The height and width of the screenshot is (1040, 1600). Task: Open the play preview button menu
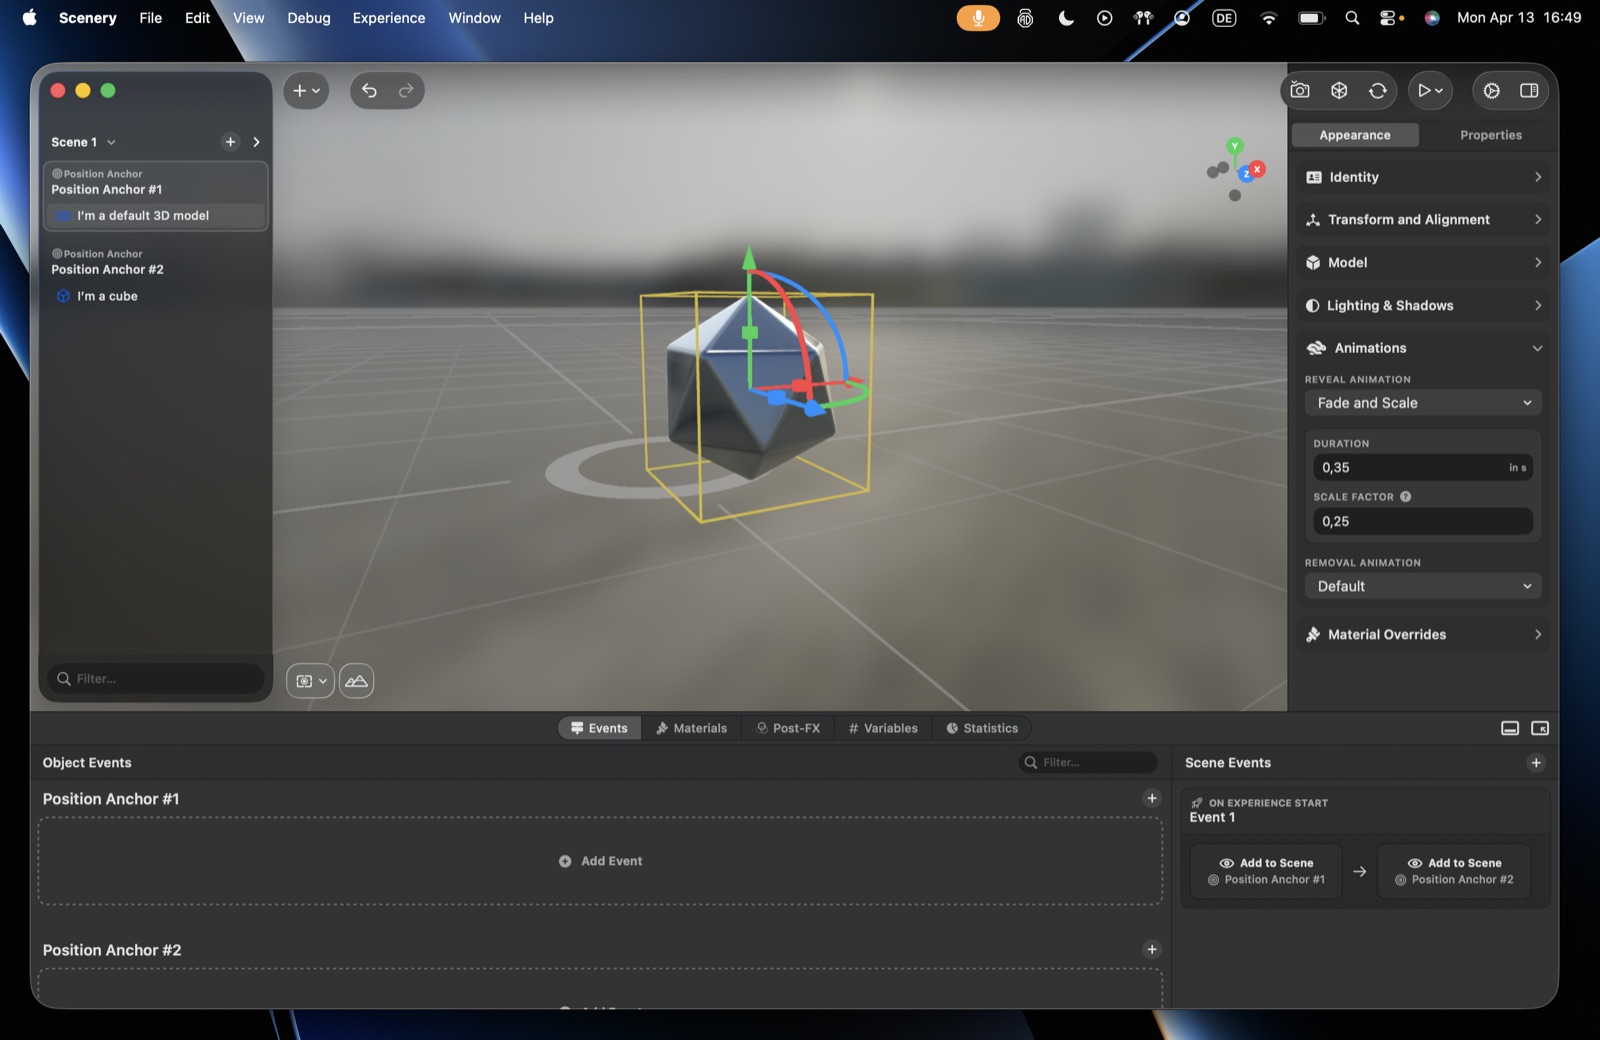click(1430, 91)
